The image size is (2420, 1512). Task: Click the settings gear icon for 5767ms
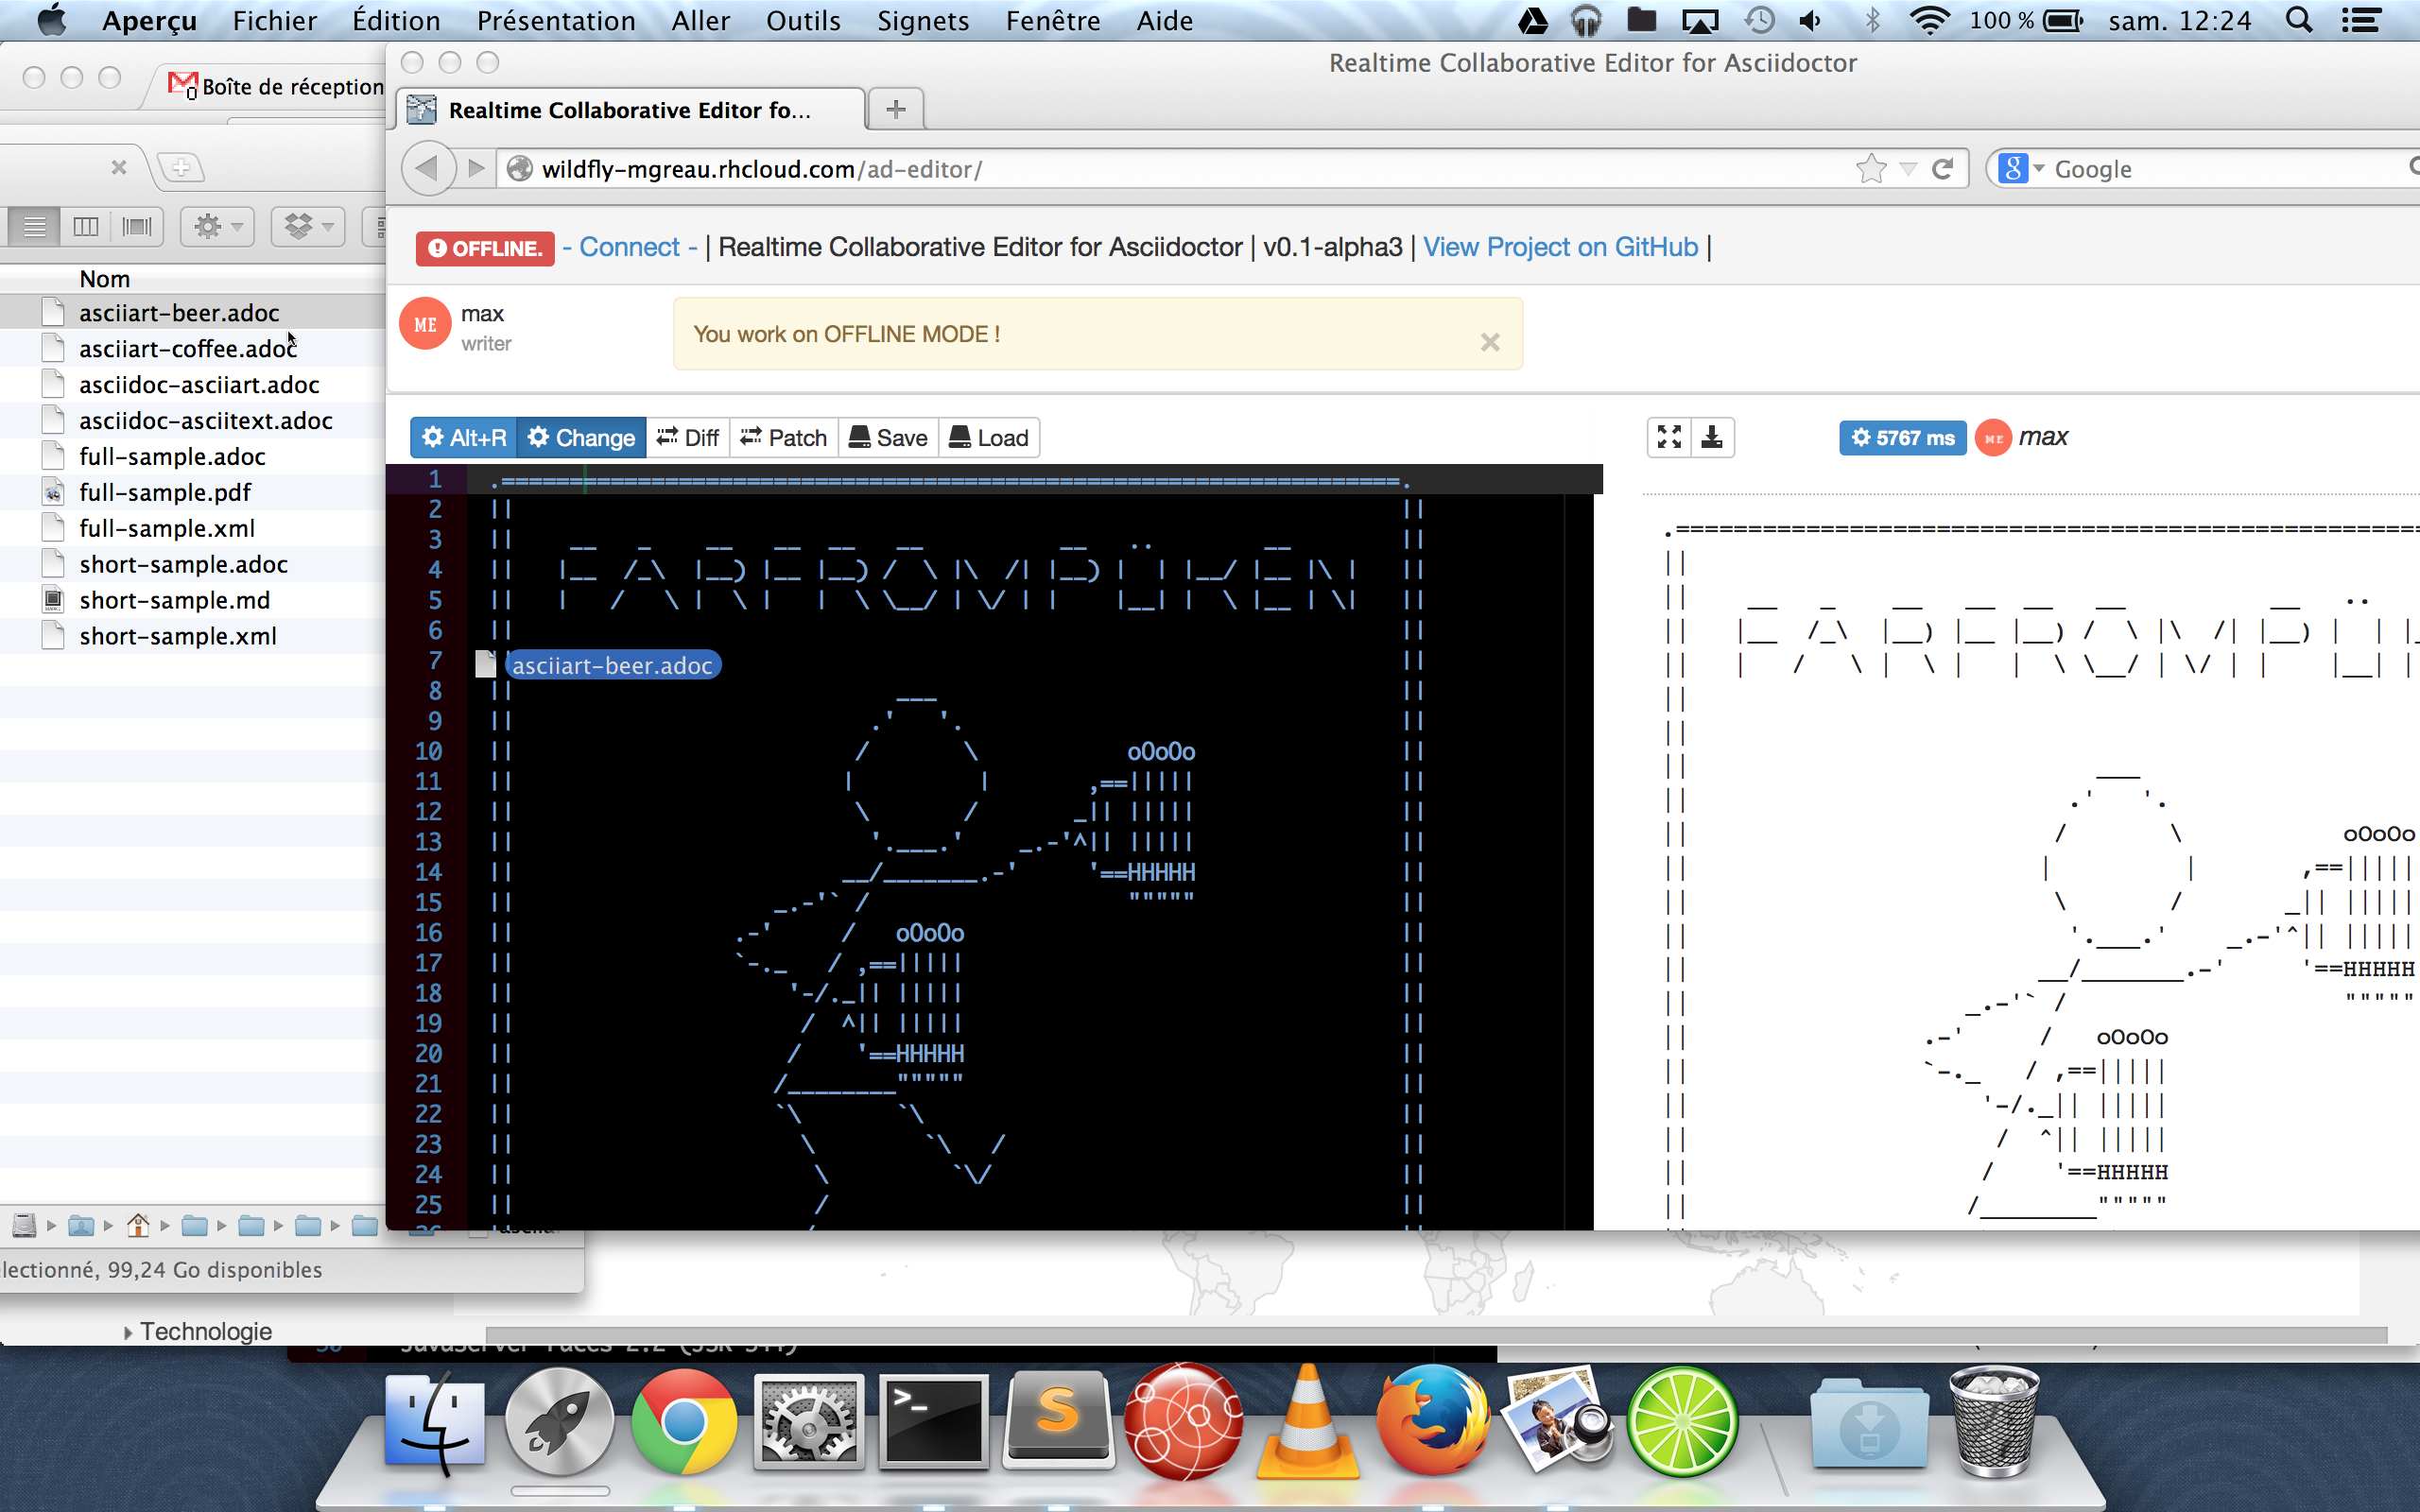point(1859,438)
